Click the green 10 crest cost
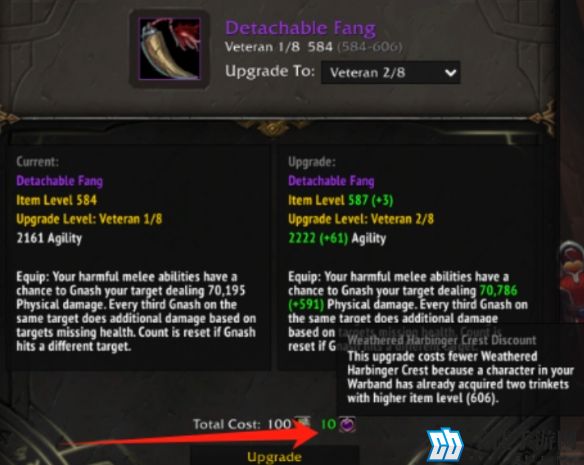584x465 pixels. (328, 424)
